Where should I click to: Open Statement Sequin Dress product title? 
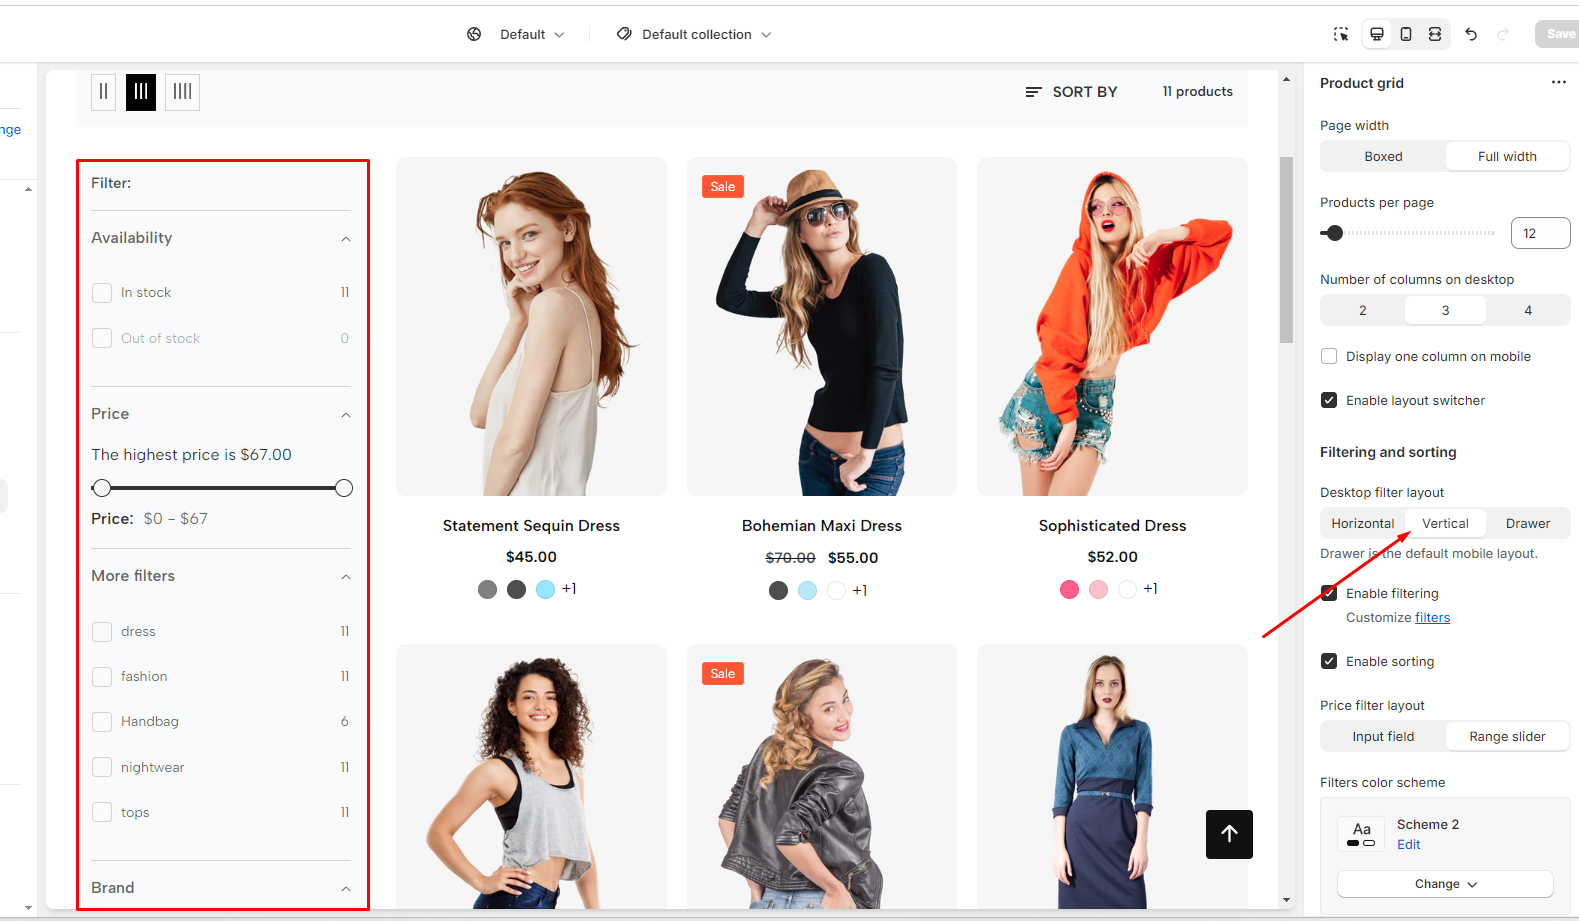pyautogui.click(x=531, y=526)
